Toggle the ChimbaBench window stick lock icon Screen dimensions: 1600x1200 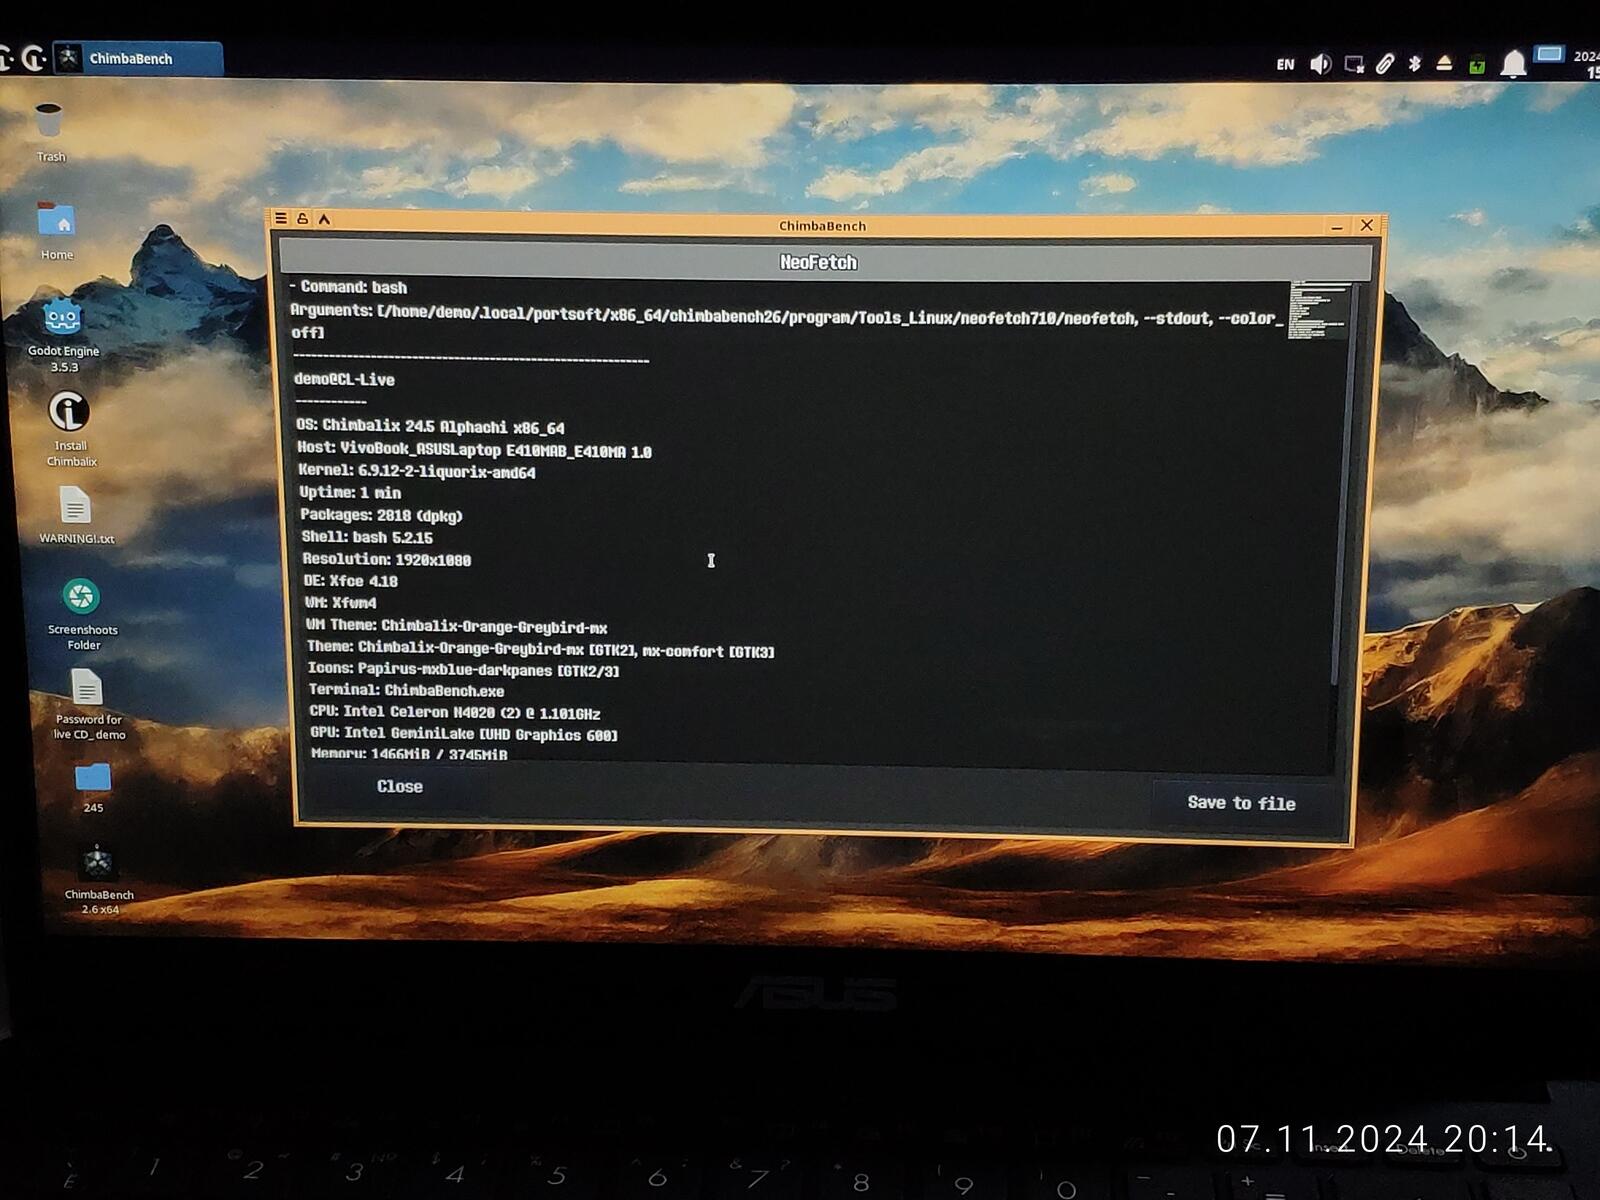302,218
